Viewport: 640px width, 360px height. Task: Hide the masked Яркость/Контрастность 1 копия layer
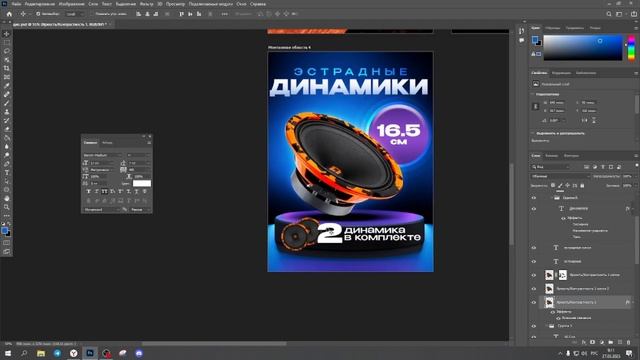coord(533,275)
